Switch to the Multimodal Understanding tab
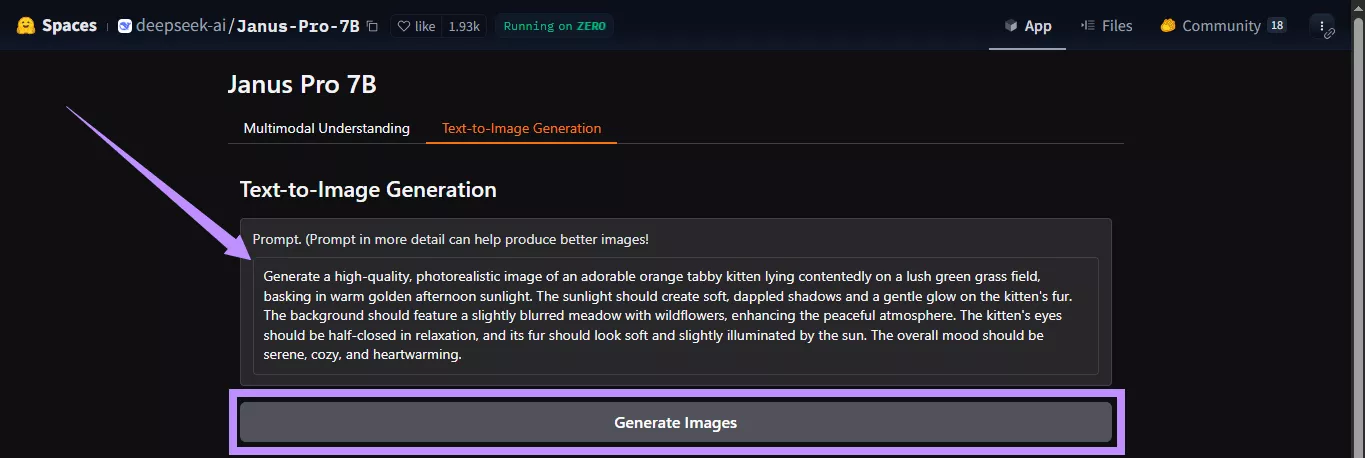1365x458 pixels. pyautogui.click(x=326, y=128)
